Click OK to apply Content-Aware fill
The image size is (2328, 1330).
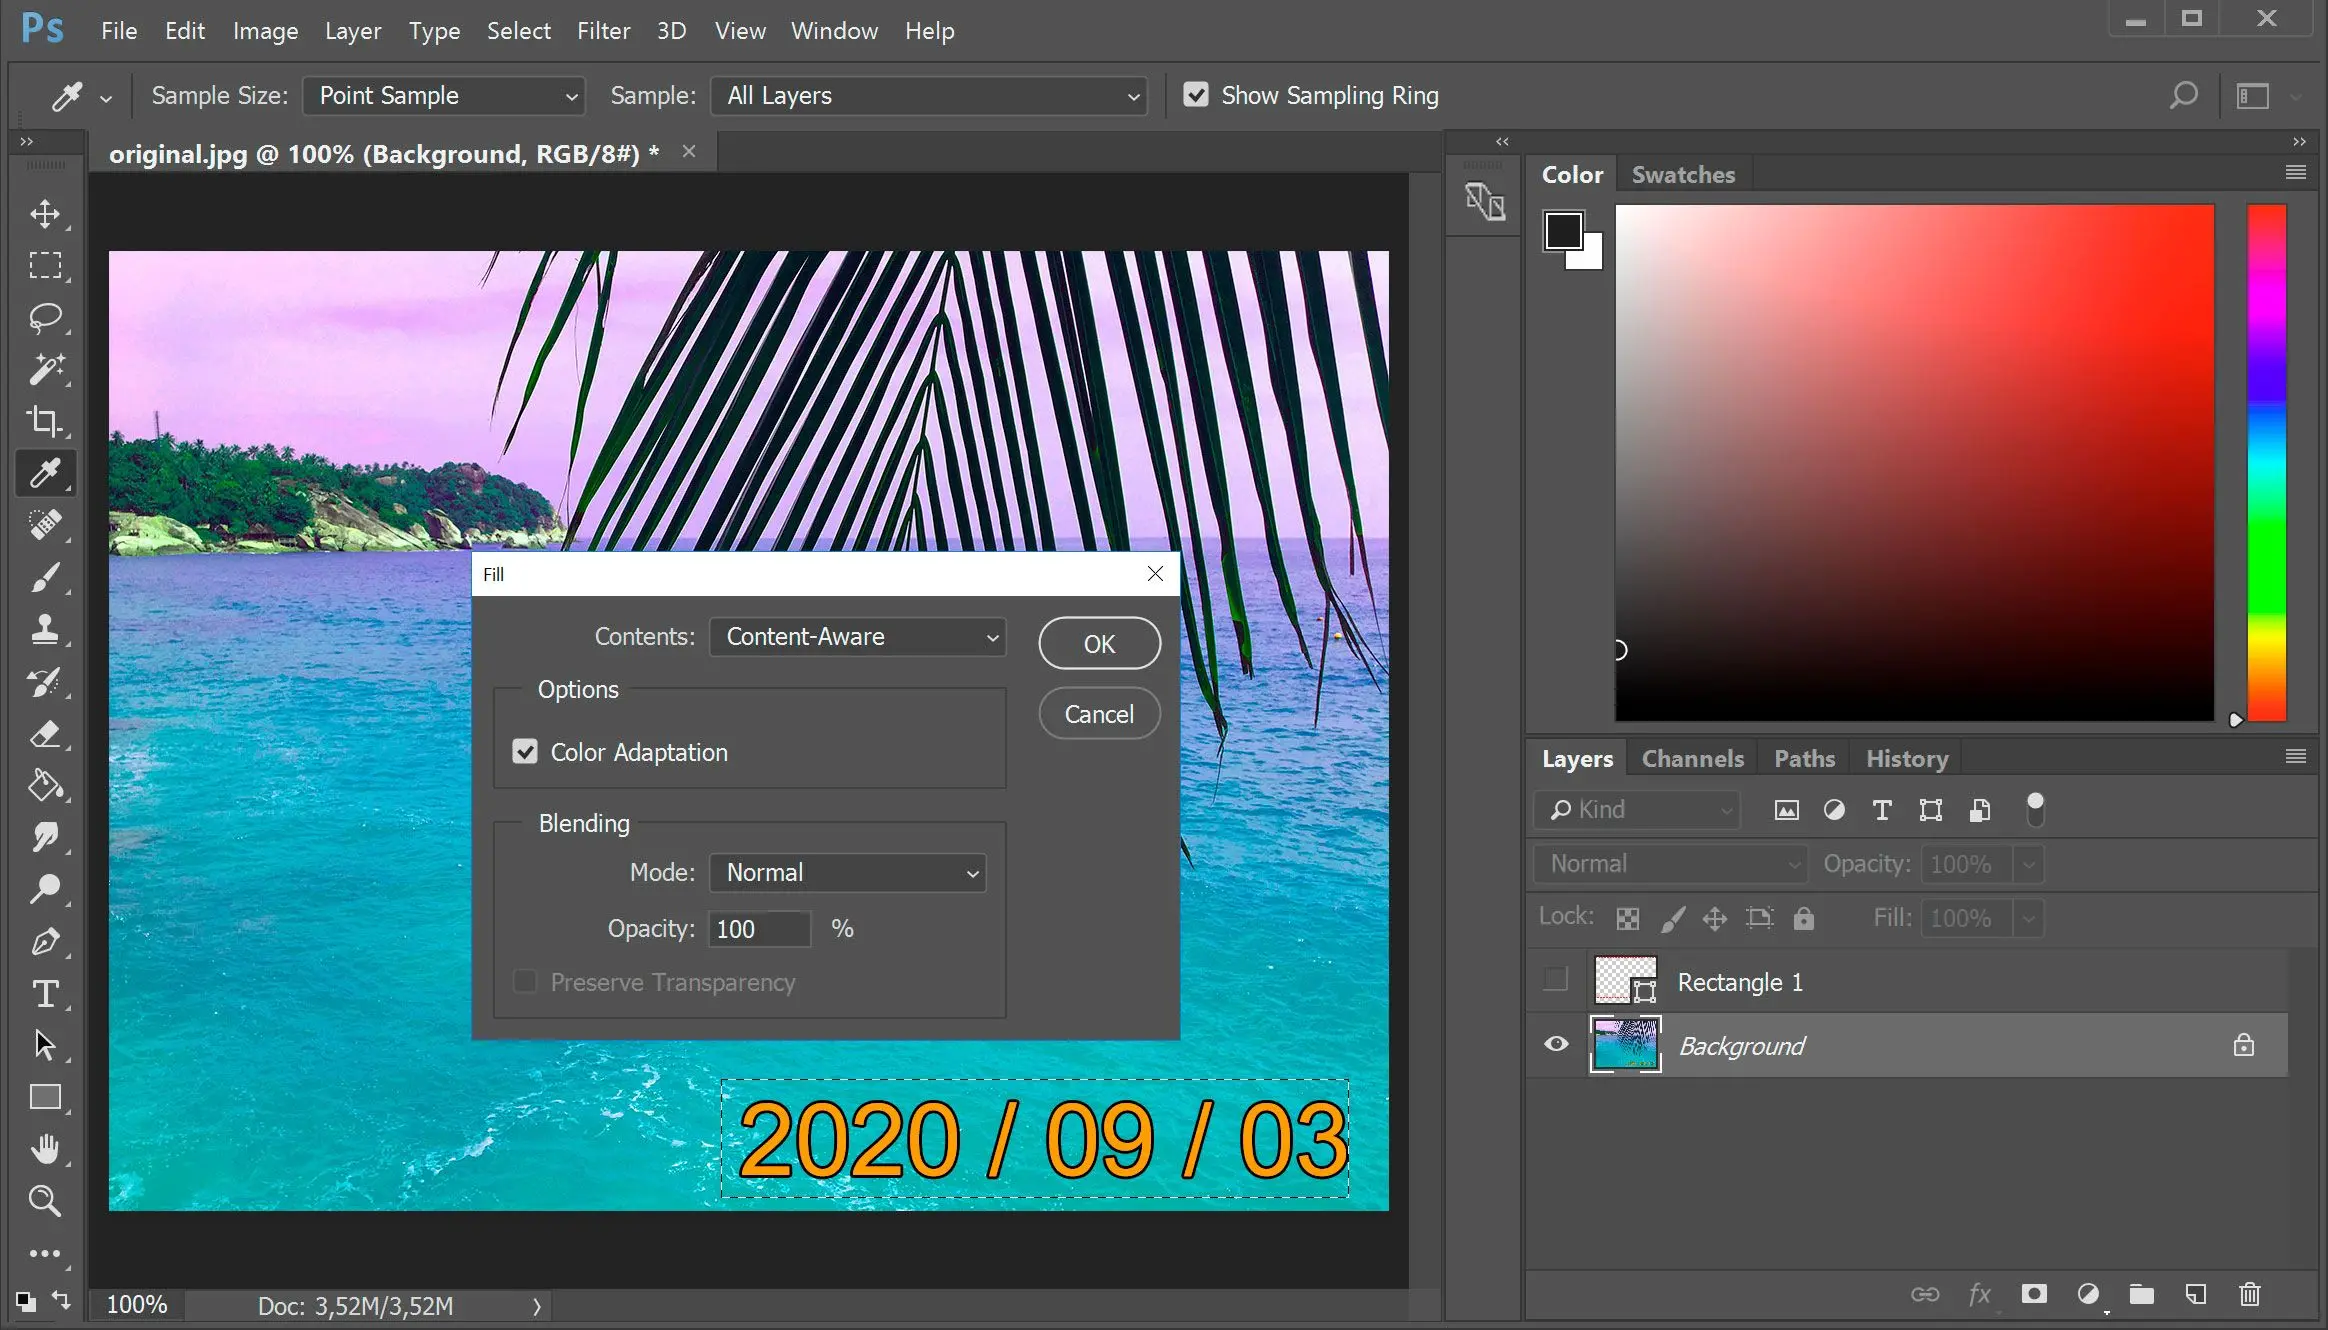click(x=1100, y=643)
